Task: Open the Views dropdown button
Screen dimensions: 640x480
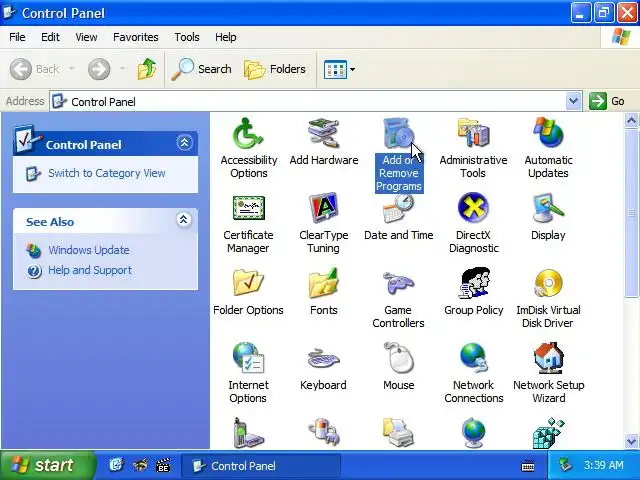Action: (x=339, y=69)
